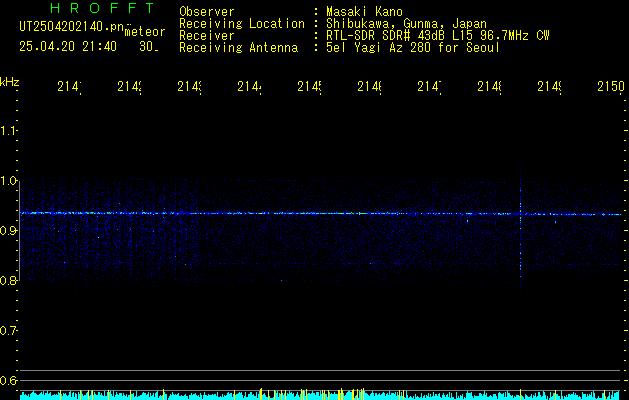This screenshot has height=400, width=629.
Task: Click the Receiving Antenna label
Action: 239,48
